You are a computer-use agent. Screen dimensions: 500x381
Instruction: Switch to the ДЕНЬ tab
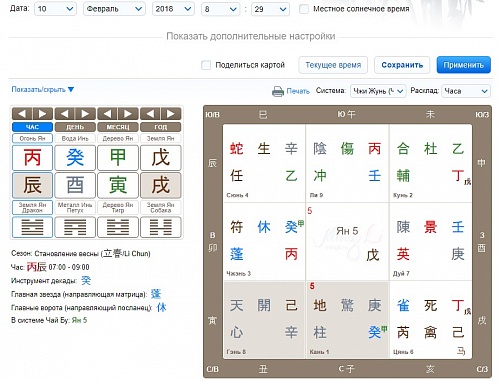[x=75, y=127]
